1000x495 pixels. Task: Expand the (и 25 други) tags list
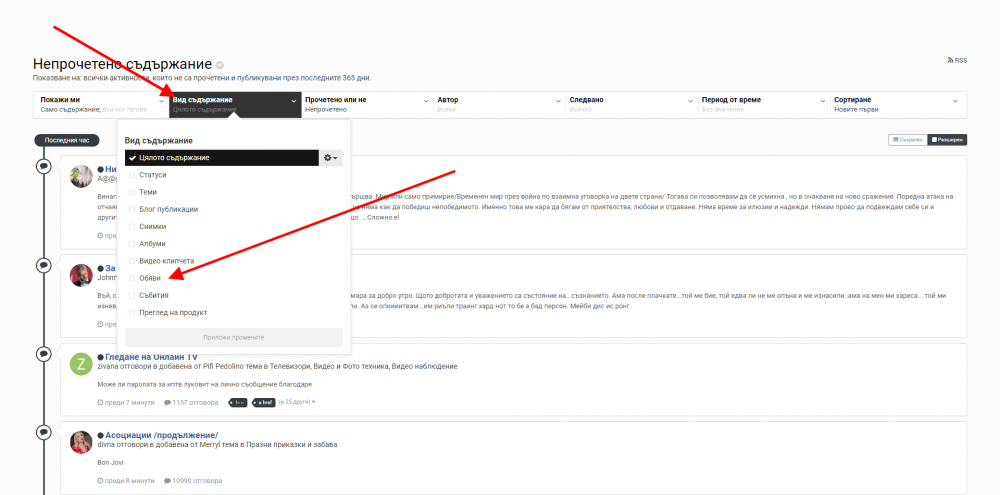coord(297,403)
